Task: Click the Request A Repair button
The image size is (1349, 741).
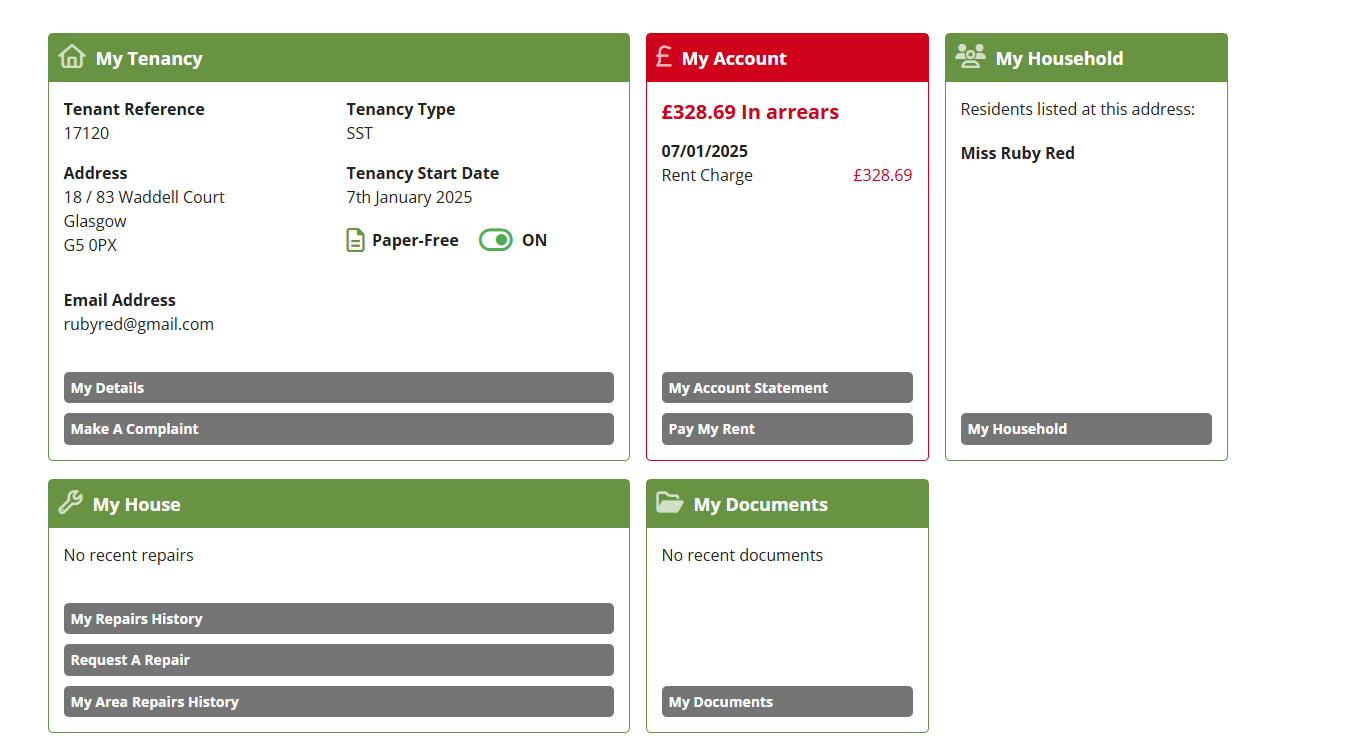Action: [x=338, y=660]
